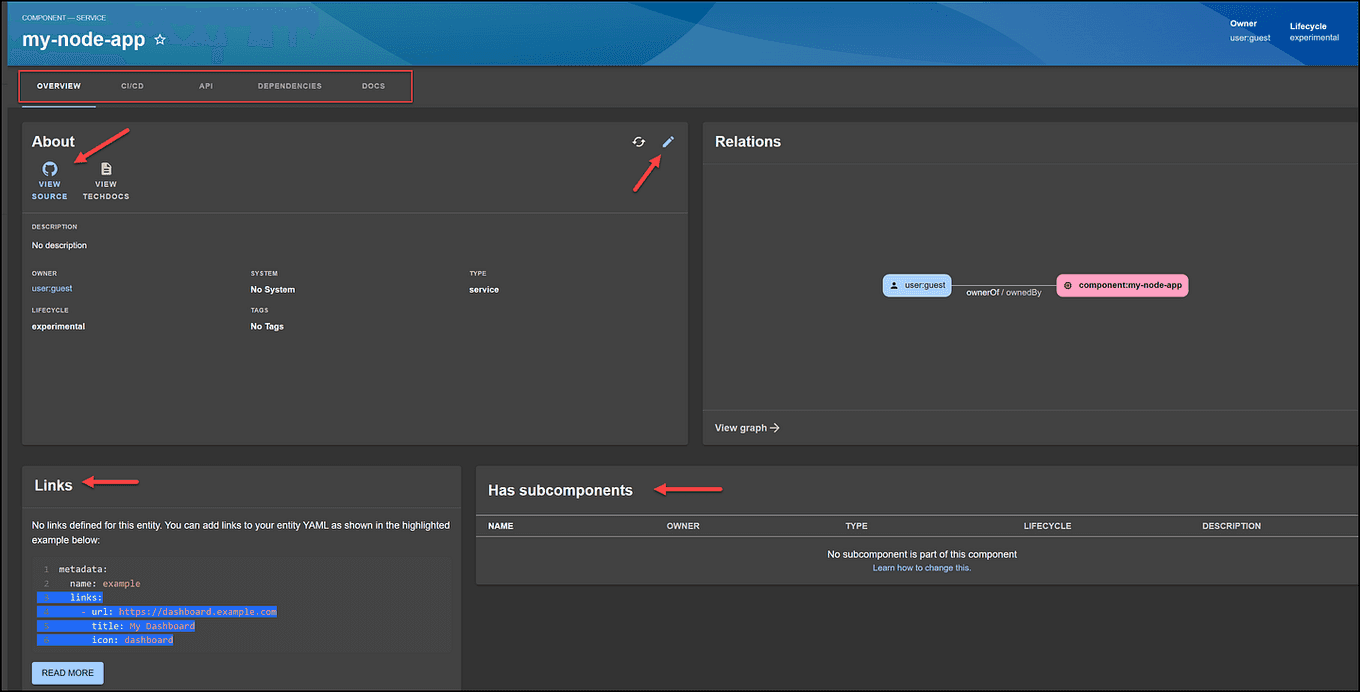Click the user:guest owner link in About
Screen dimensions: 1360x692
pyautogui.click(x=51, y=288)
